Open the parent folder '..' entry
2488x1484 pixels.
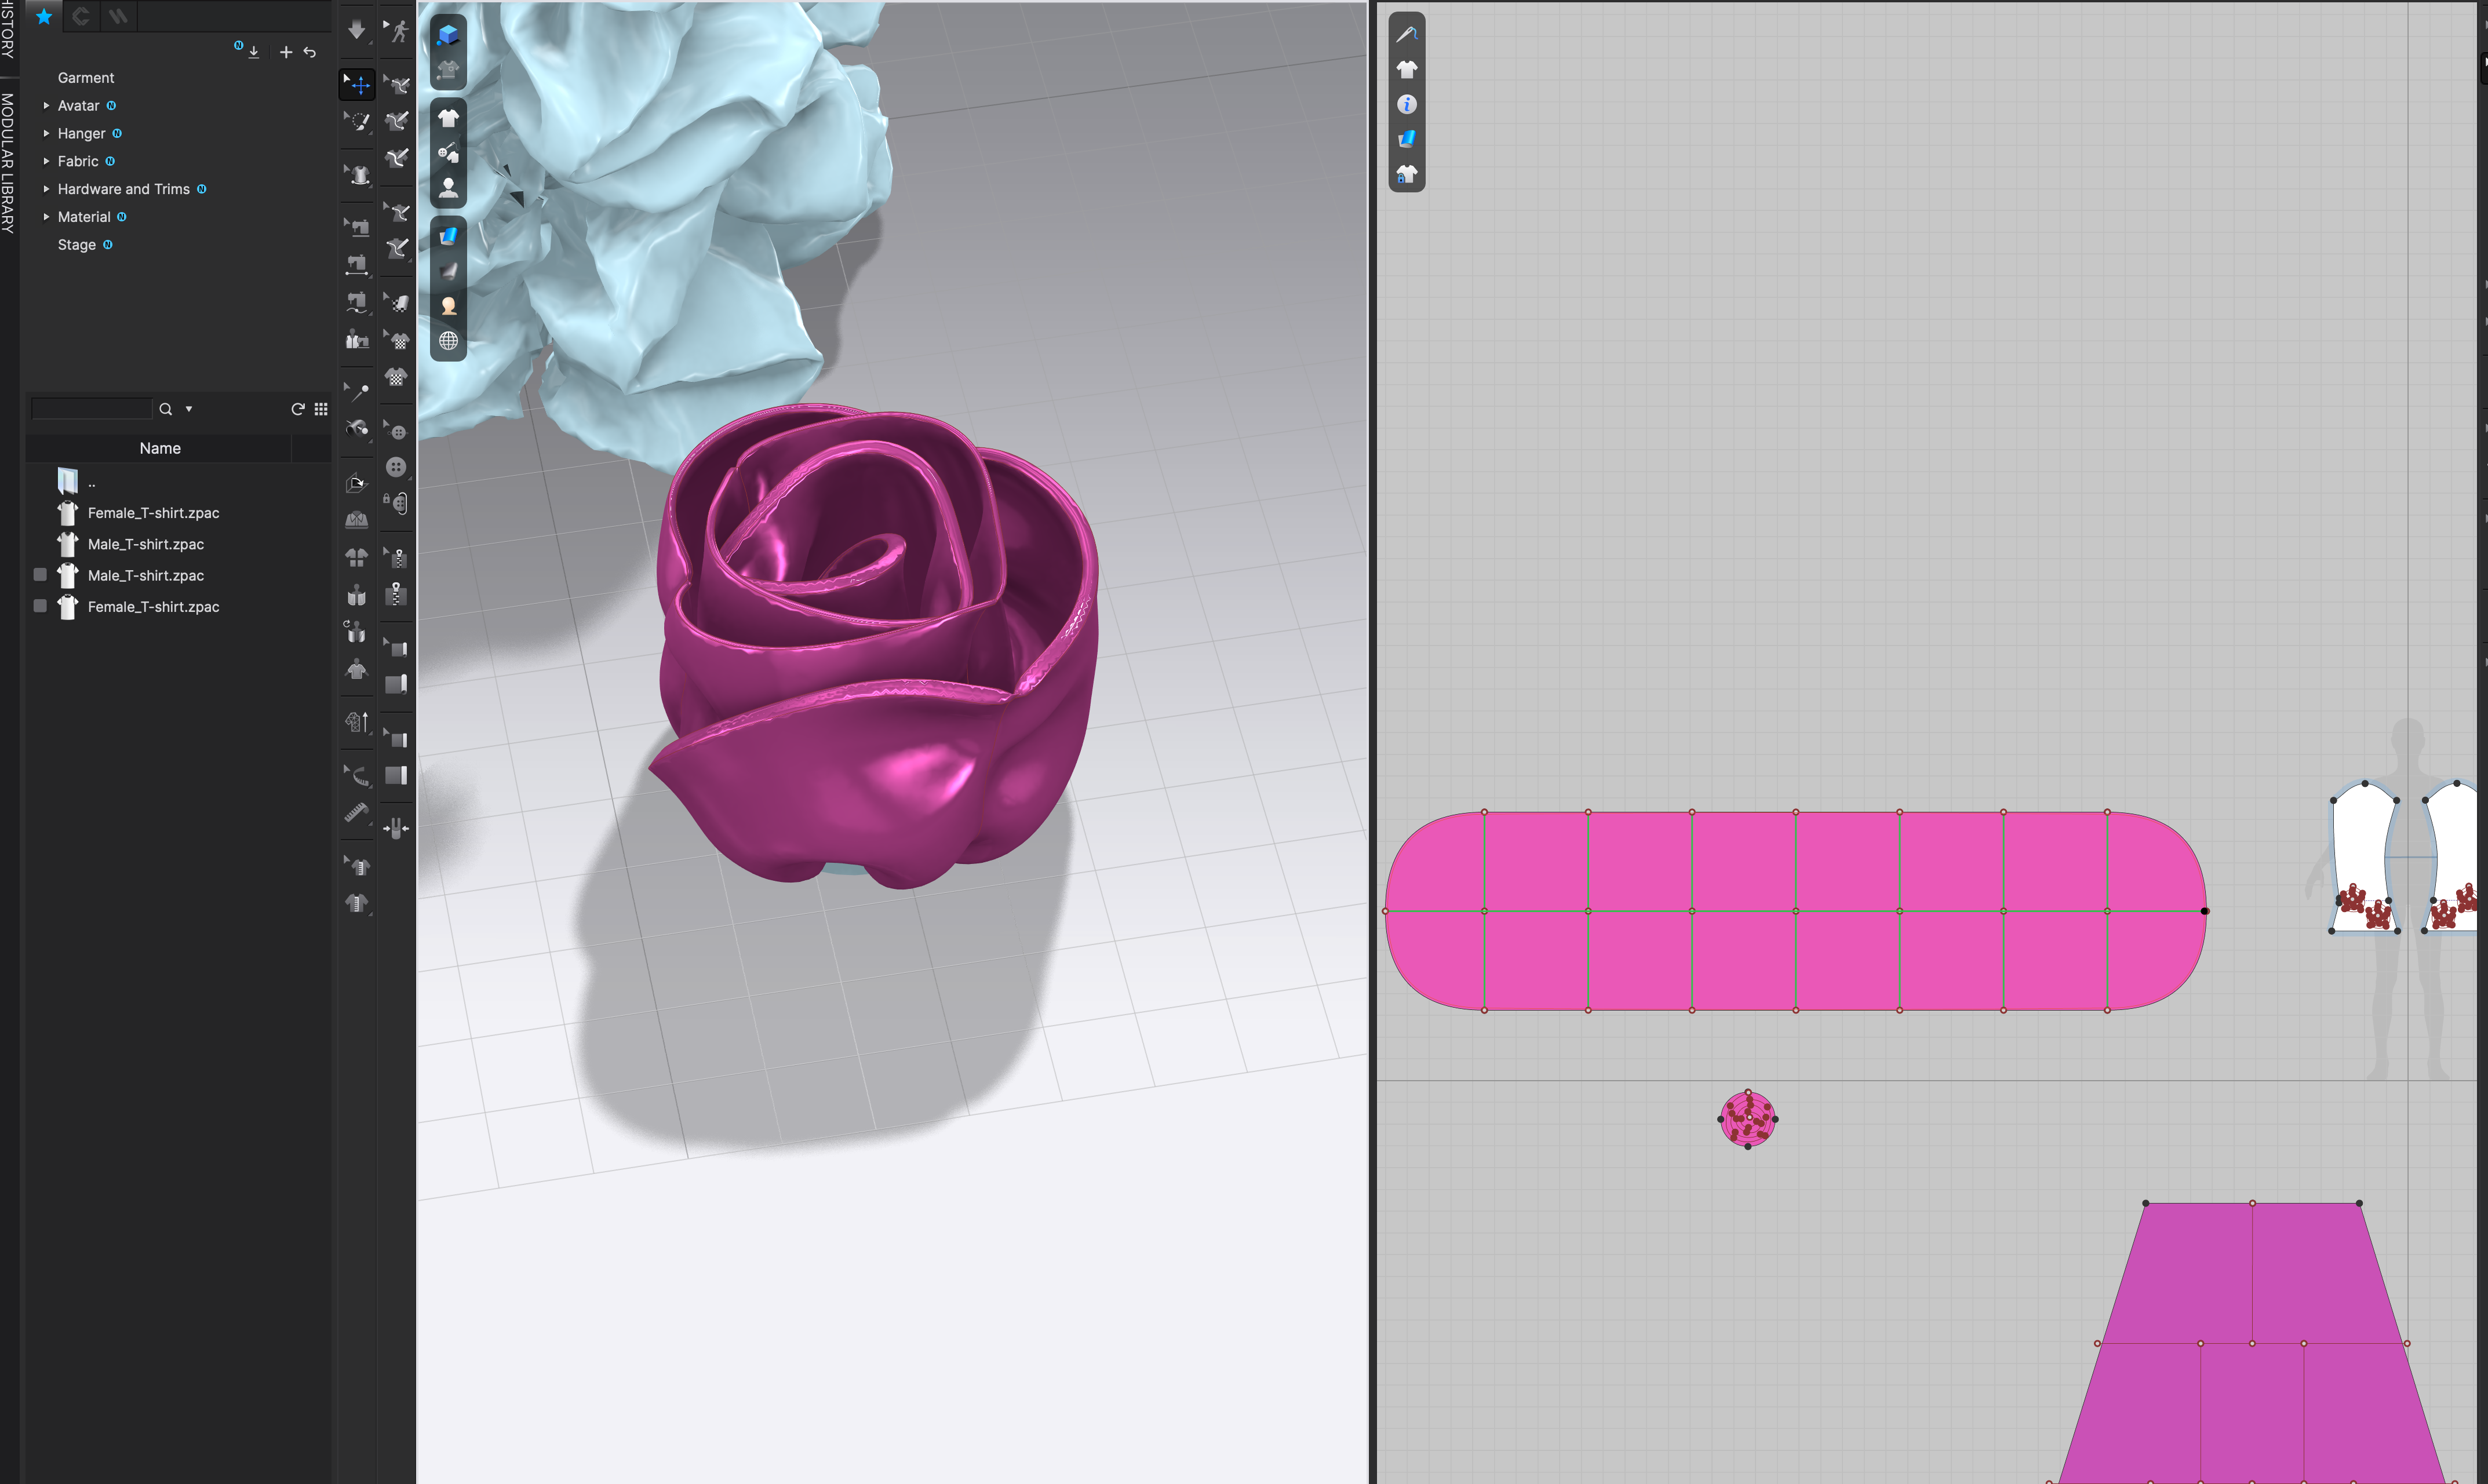(x=91, y=482)
